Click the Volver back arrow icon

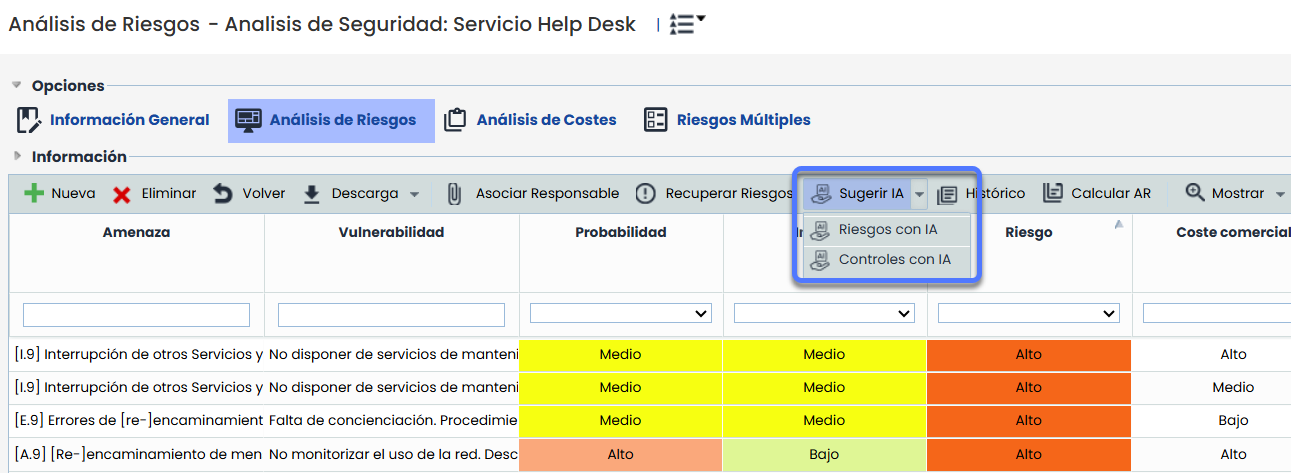click(223, 194)
